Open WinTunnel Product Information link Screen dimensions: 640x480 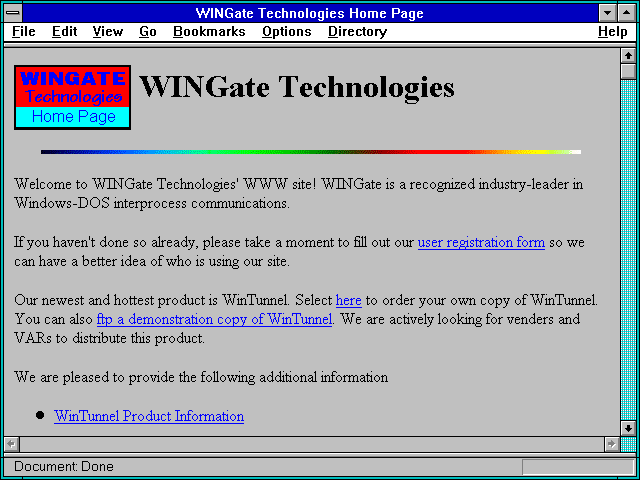149,416
